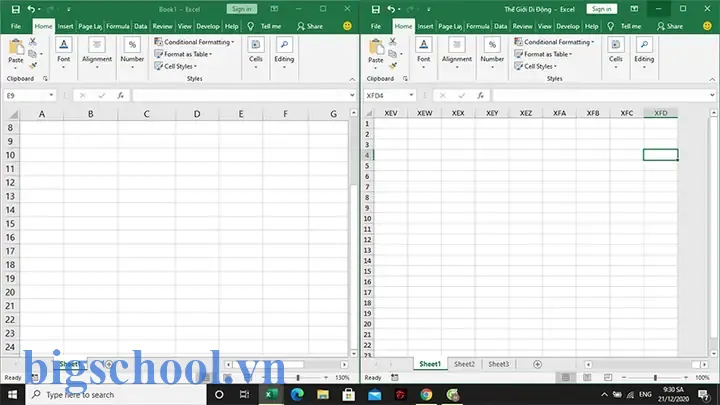Open Editing group in Book1 window
The height and width of the screenshot is (405, 720).
pyautogui.click(x=284, y=54)
